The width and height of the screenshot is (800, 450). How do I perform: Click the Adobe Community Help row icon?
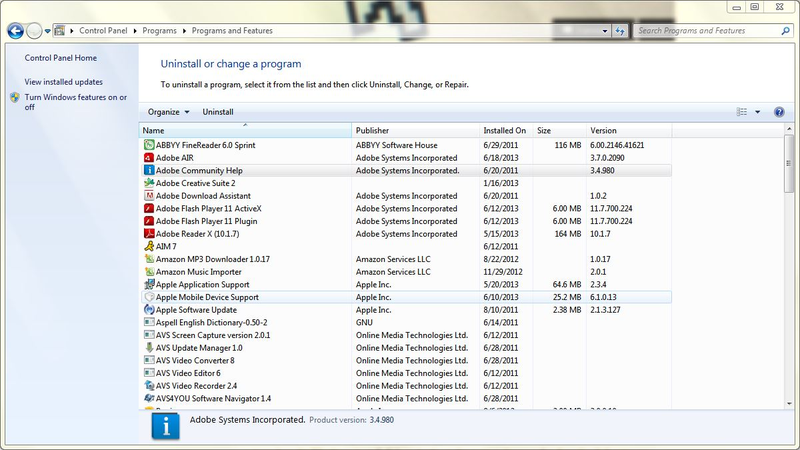[149, 170]
